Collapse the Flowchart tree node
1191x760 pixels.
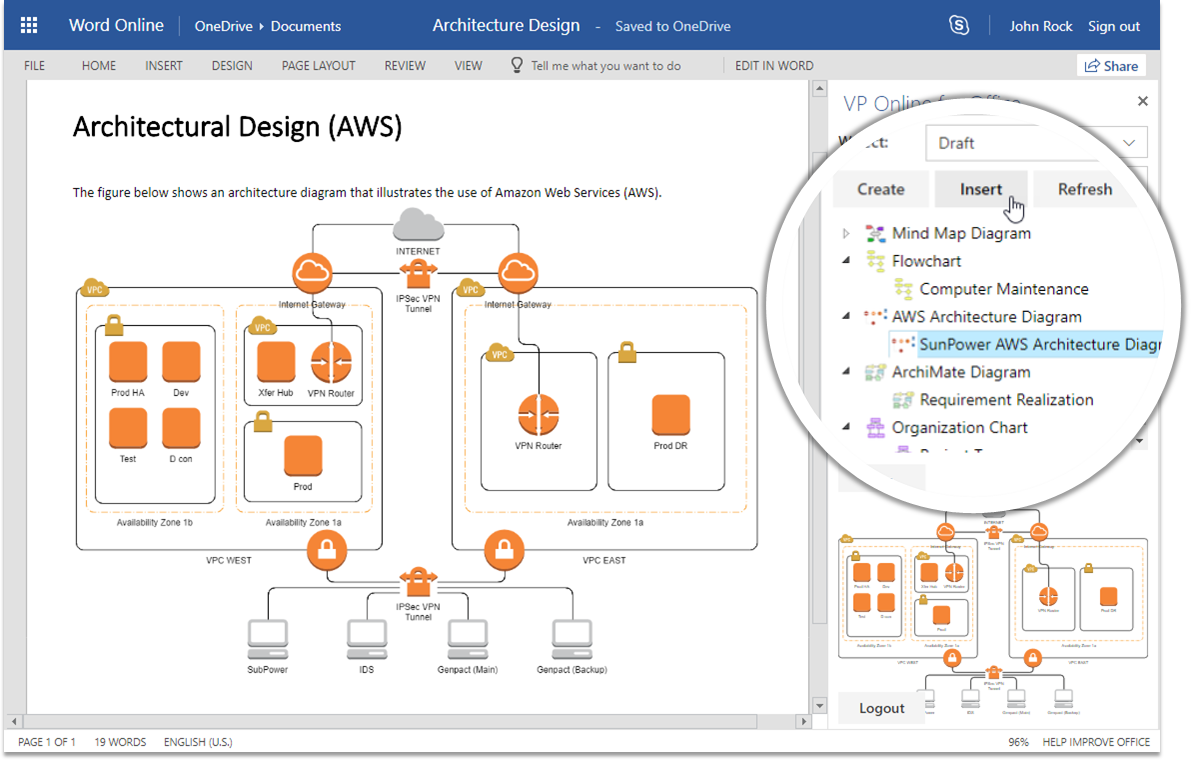pyautogui.click(x=845, y=260)
